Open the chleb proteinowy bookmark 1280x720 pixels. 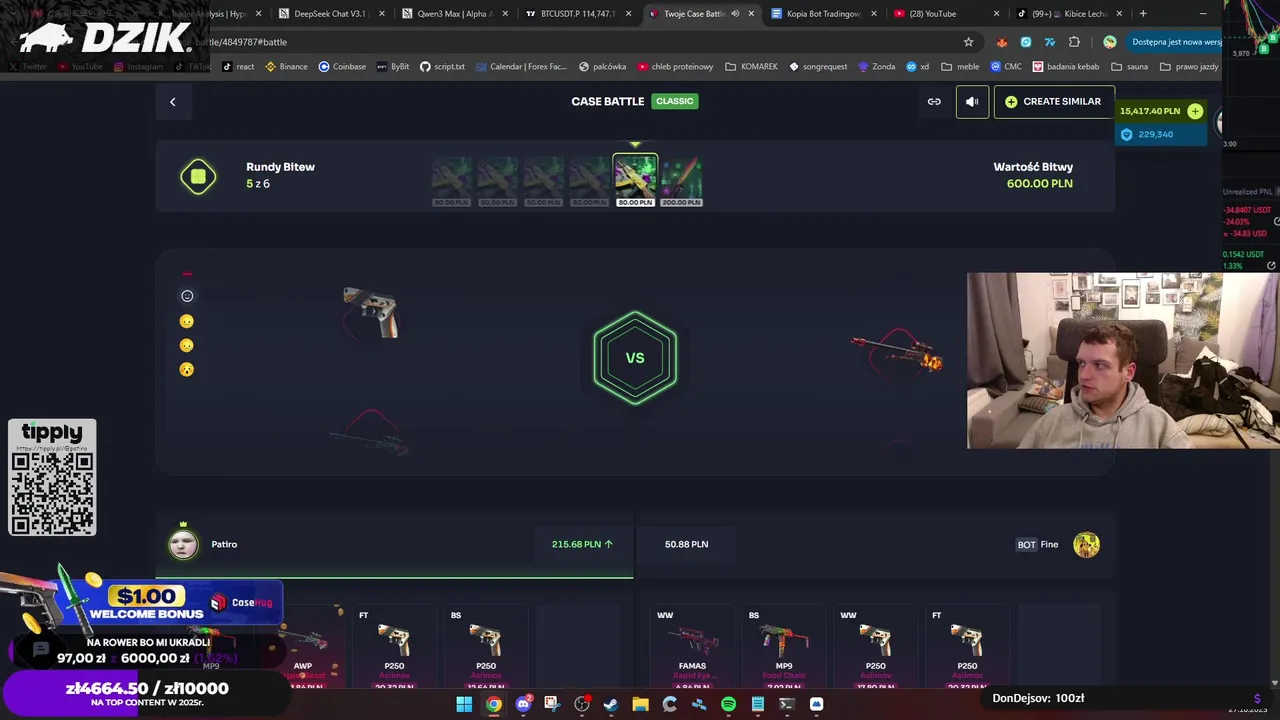click(675, 67)
